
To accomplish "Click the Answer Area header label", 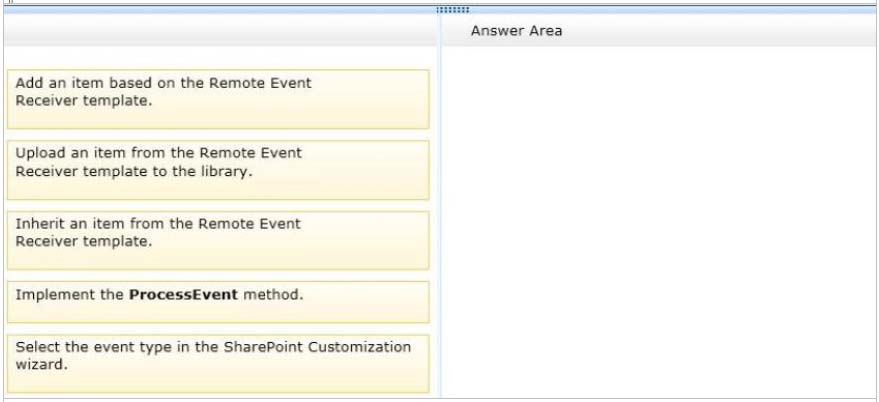I will click(516, 31).
